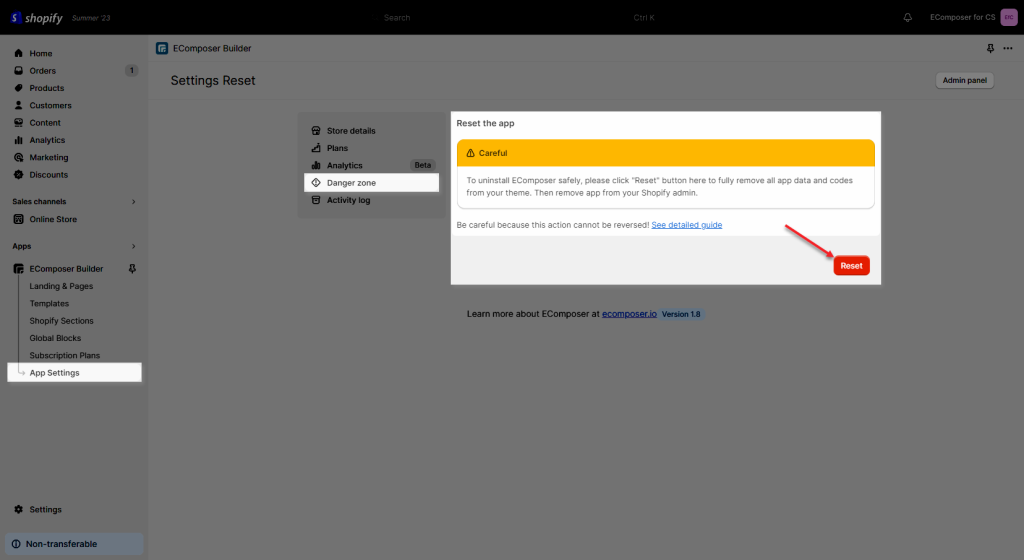Viewport: 1024px width, 560px height.
Task: Click the Products tag icon
Action: click(x=18, y=88)
